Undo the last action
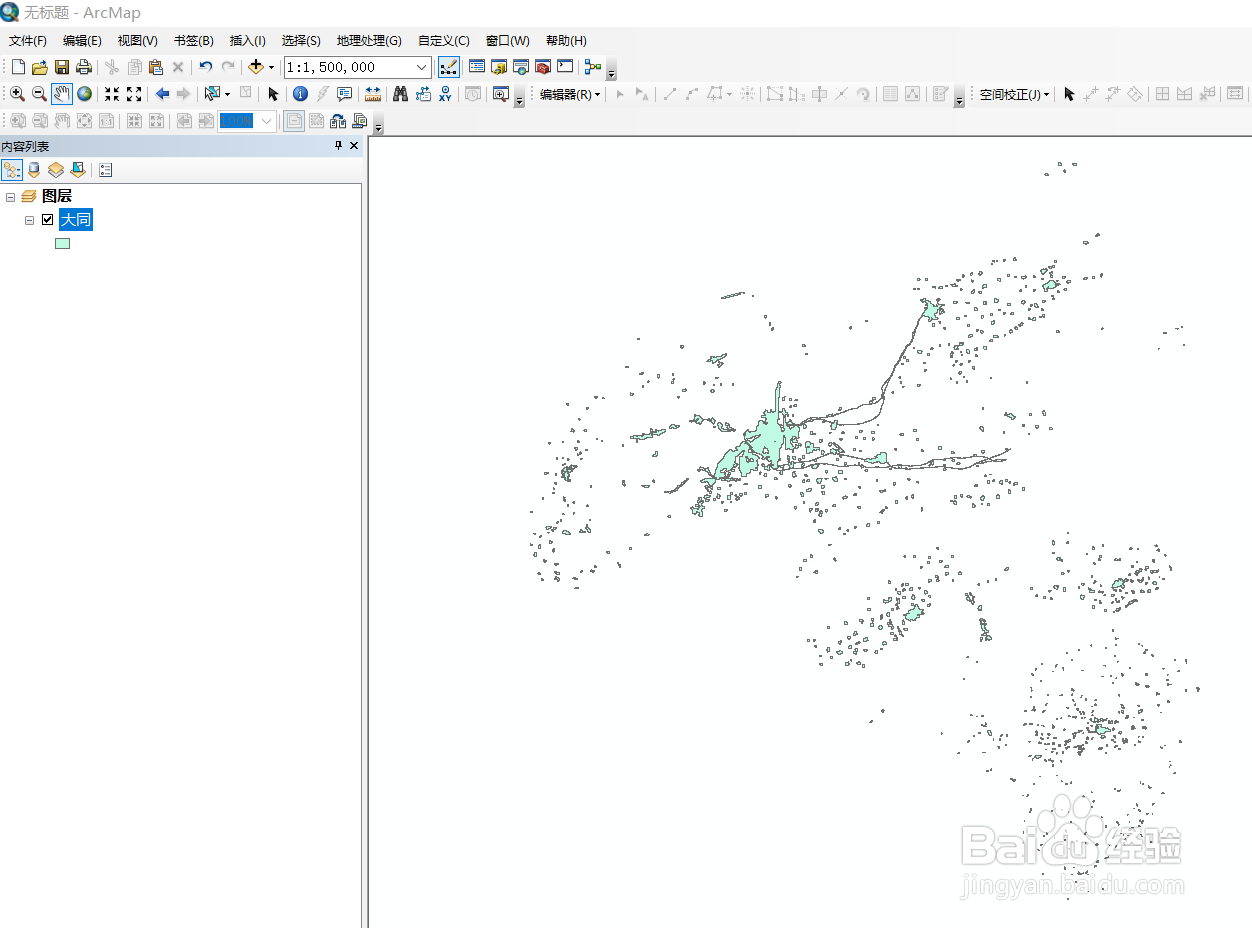1252x928 pixels. [x=206, y=67]
